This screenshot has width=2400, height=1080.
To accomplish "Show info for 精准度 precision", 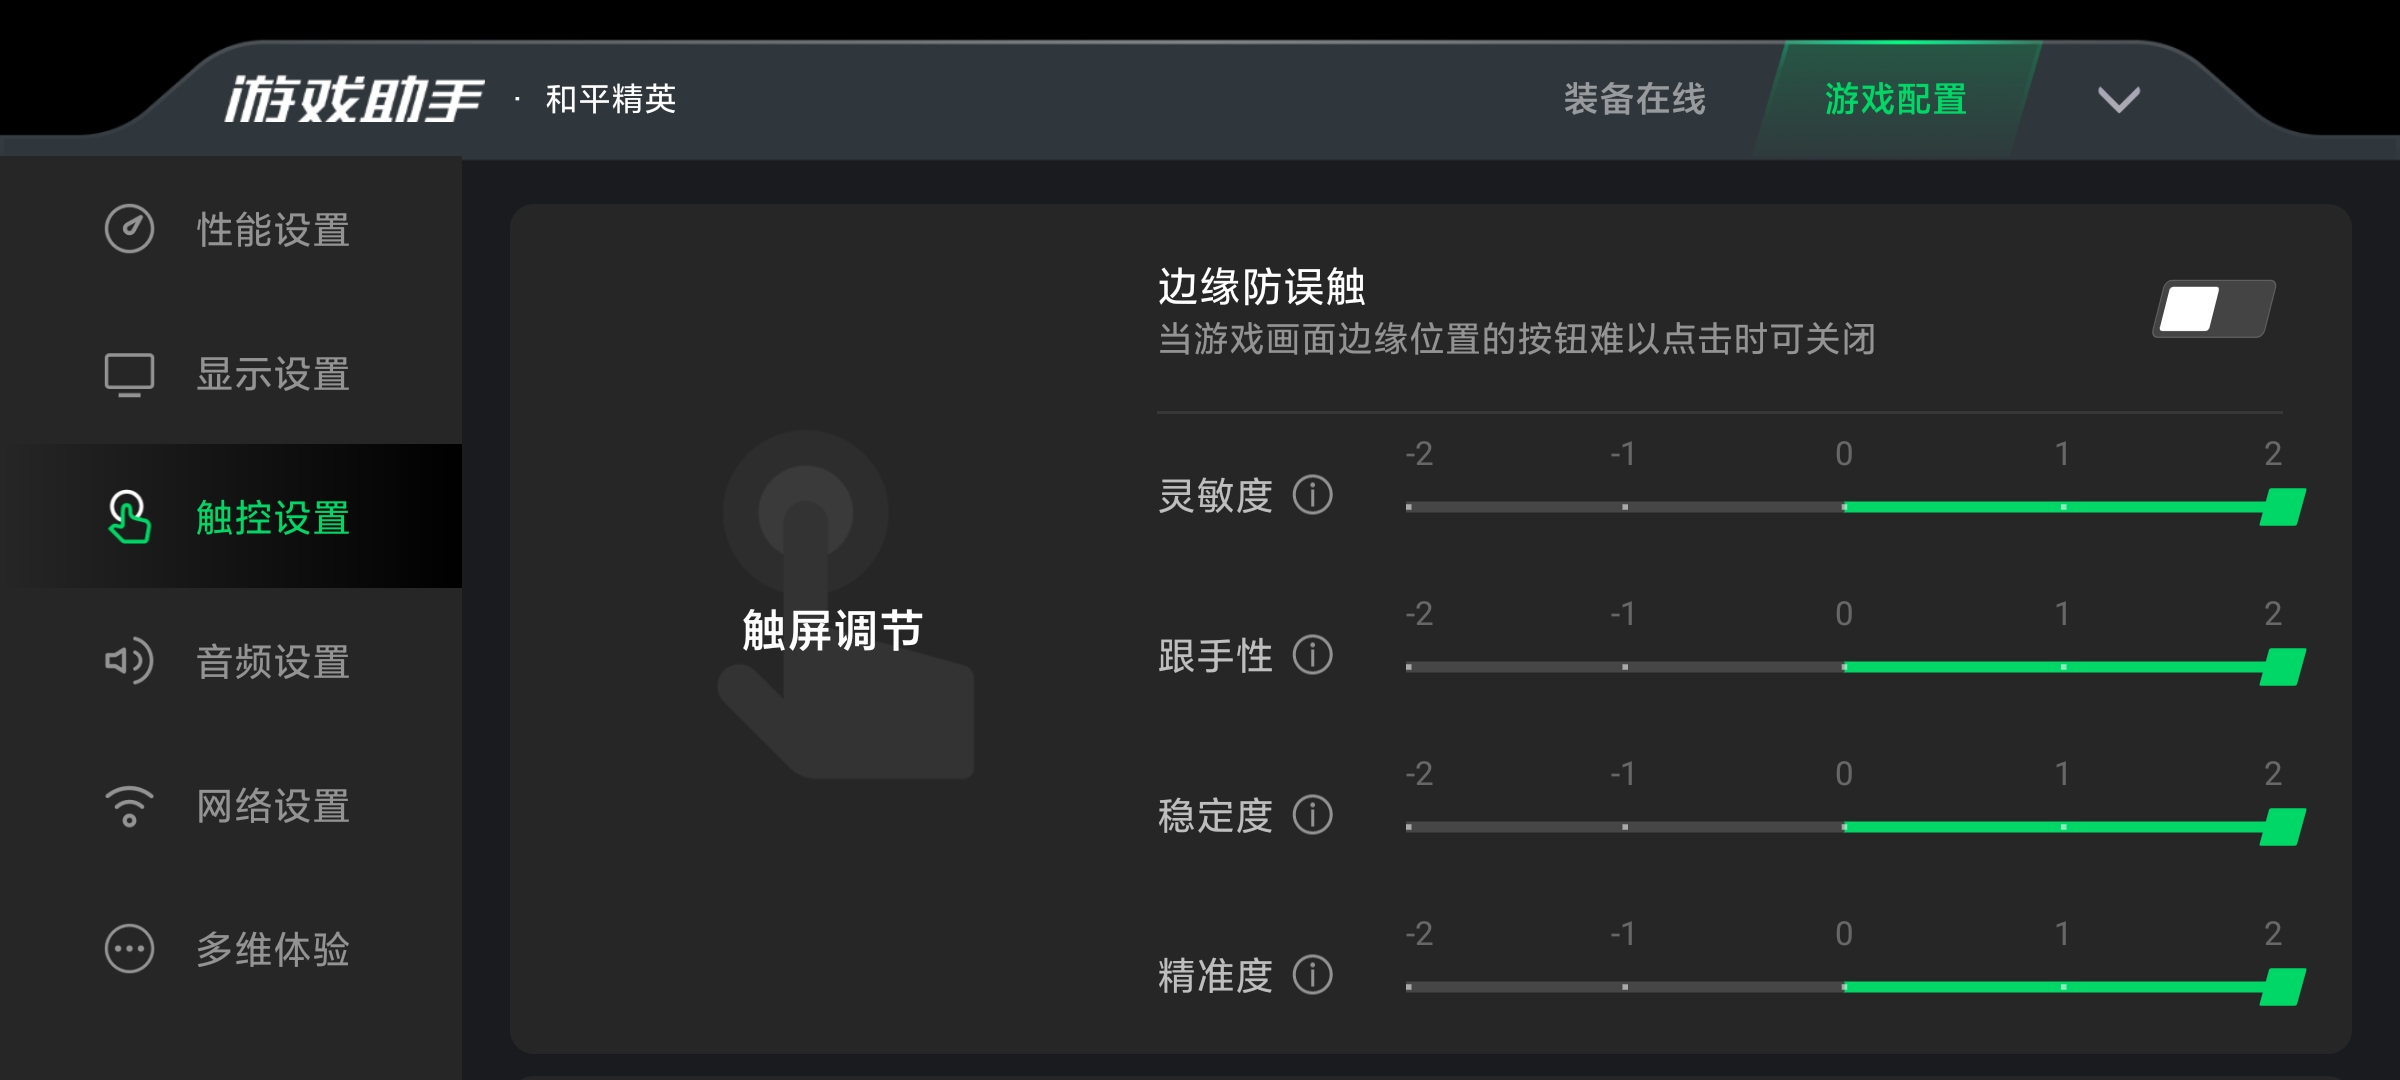I will coord(1312,975).
